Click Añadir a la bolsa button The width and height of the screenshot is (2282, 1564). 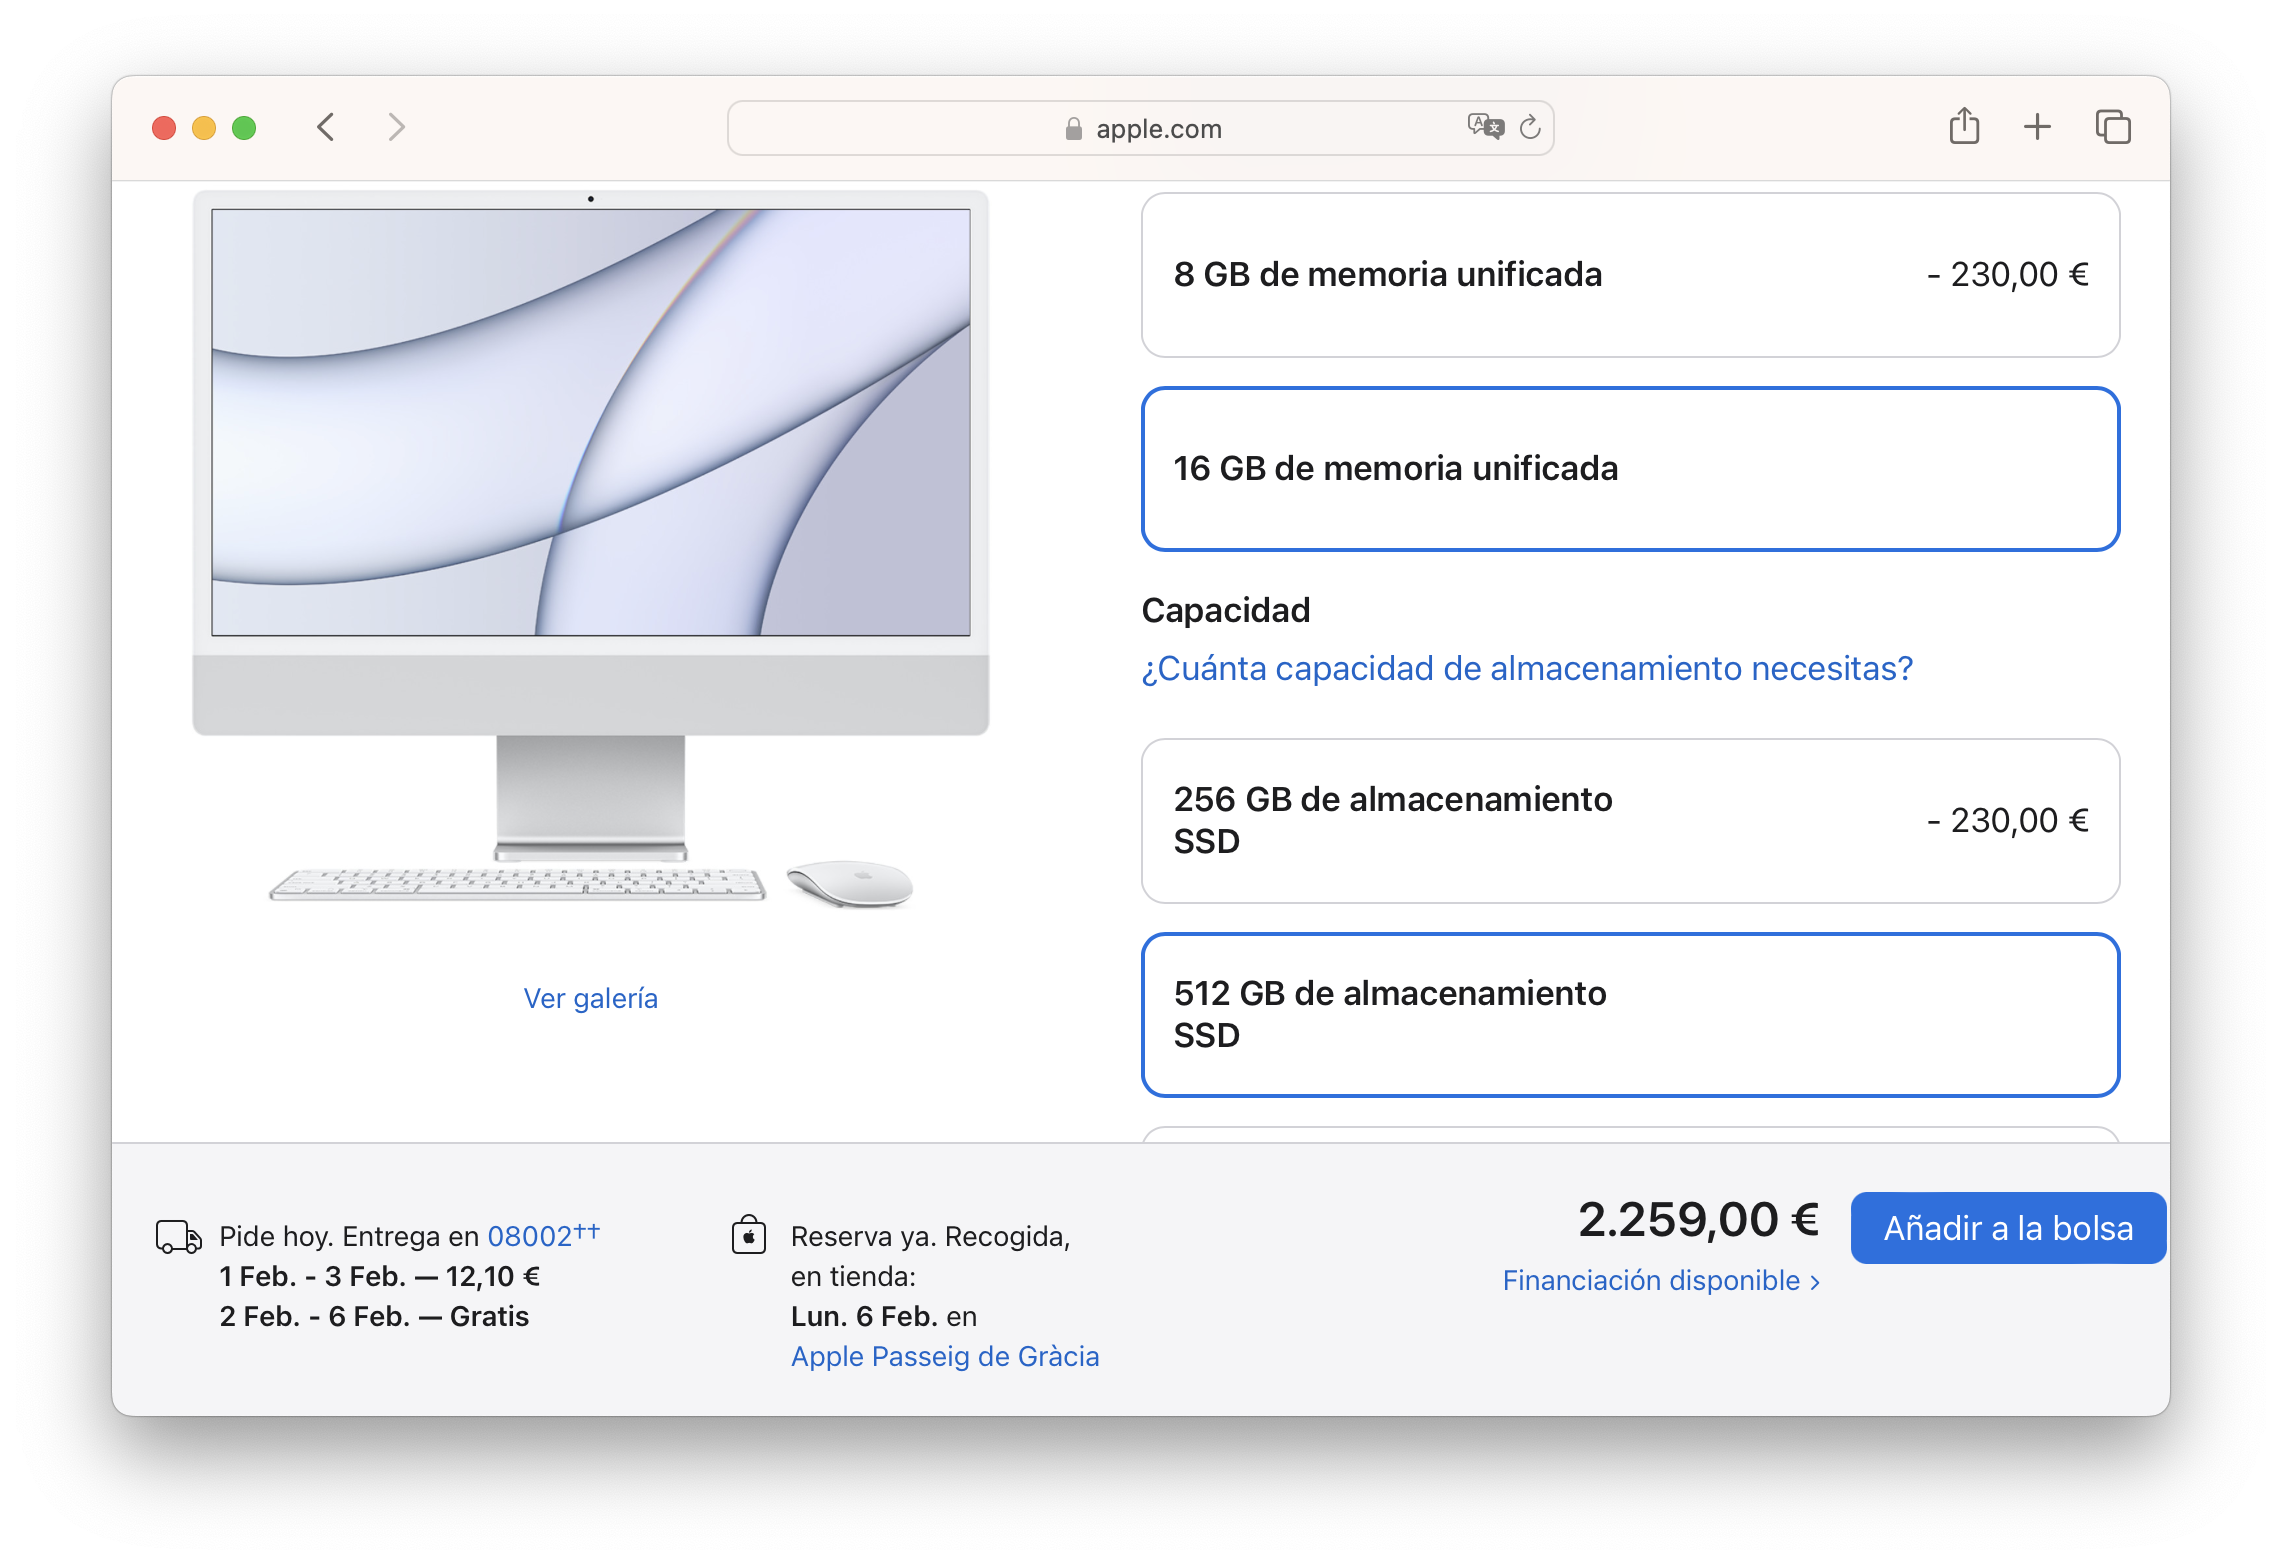click(x=2008, y=1228)
